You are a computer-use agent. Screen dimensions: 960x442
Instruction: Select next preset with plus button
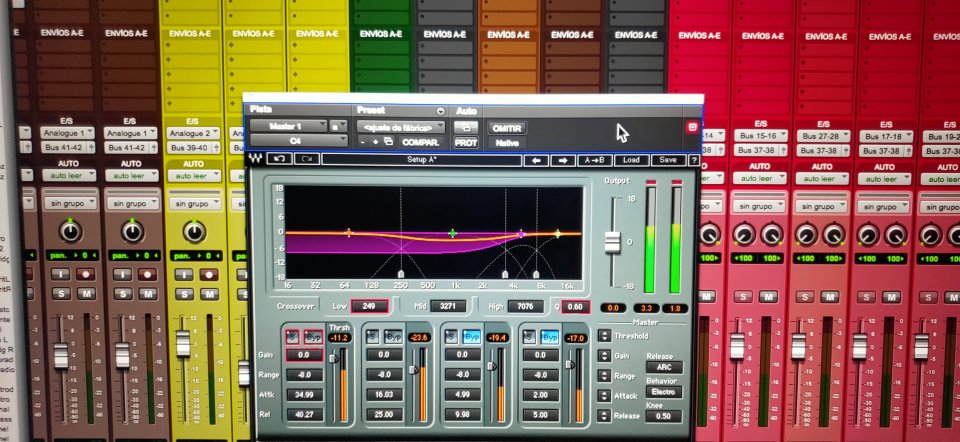click(375, 142)
